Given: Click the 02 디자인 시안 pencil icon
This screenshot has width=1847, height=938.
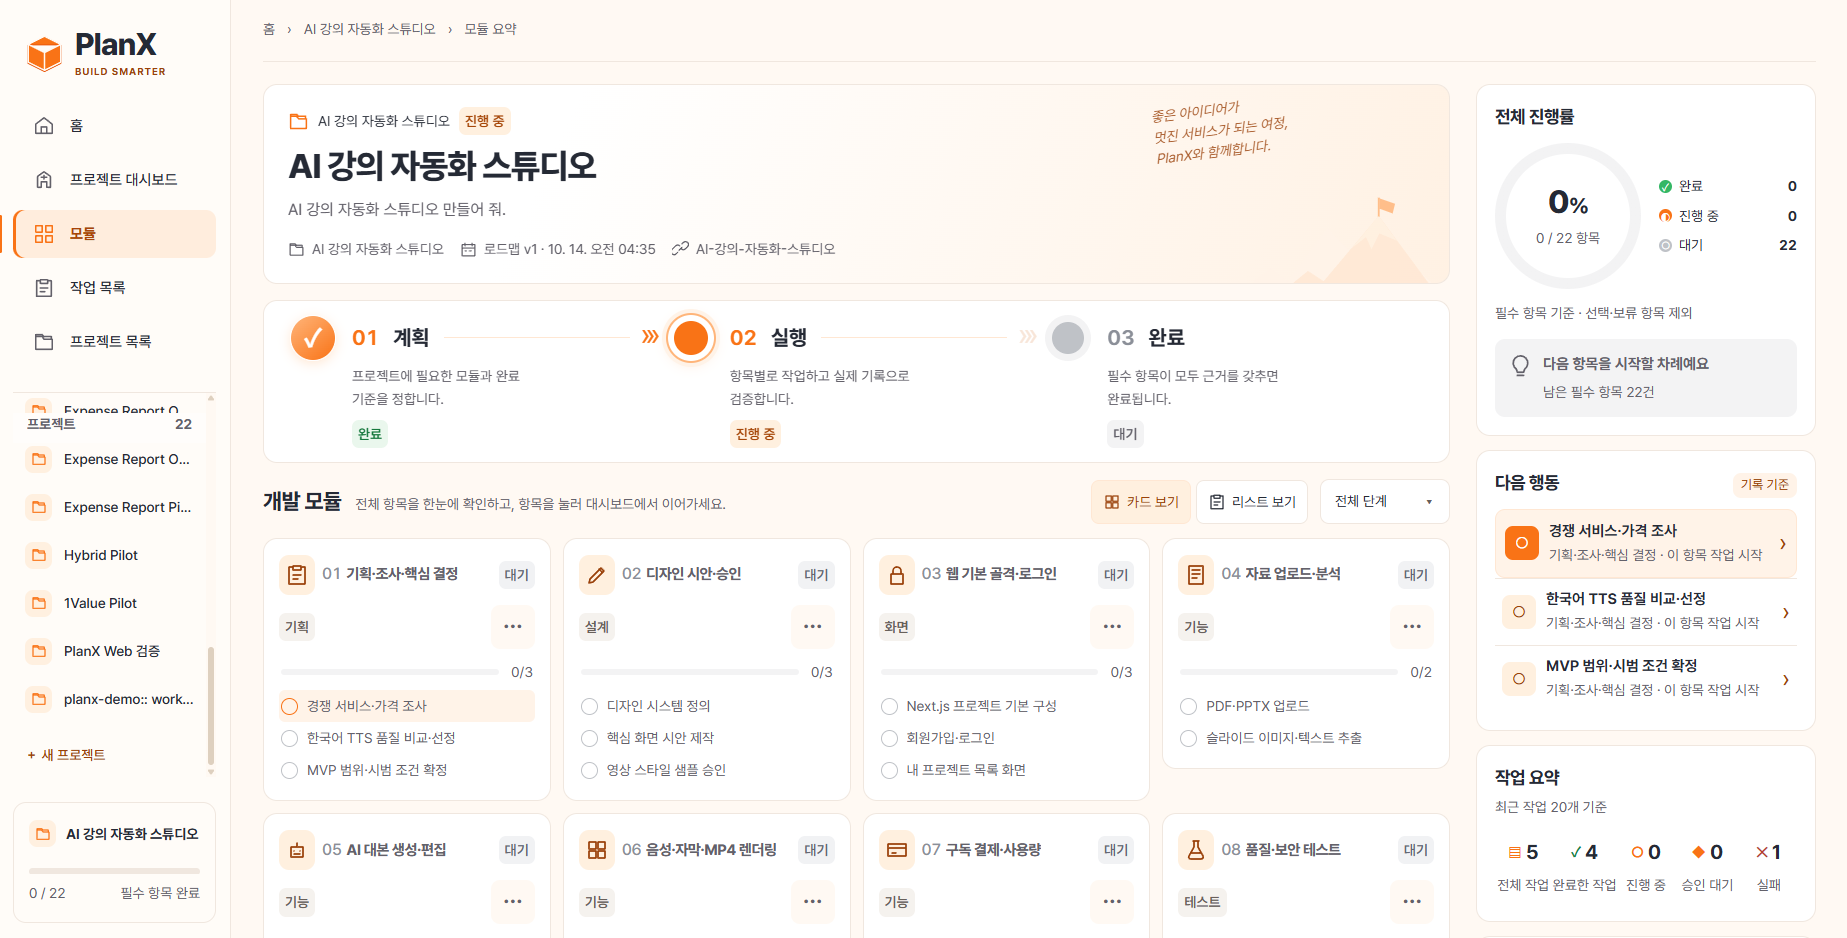Looking at the screenshot, I should [597, 575].
